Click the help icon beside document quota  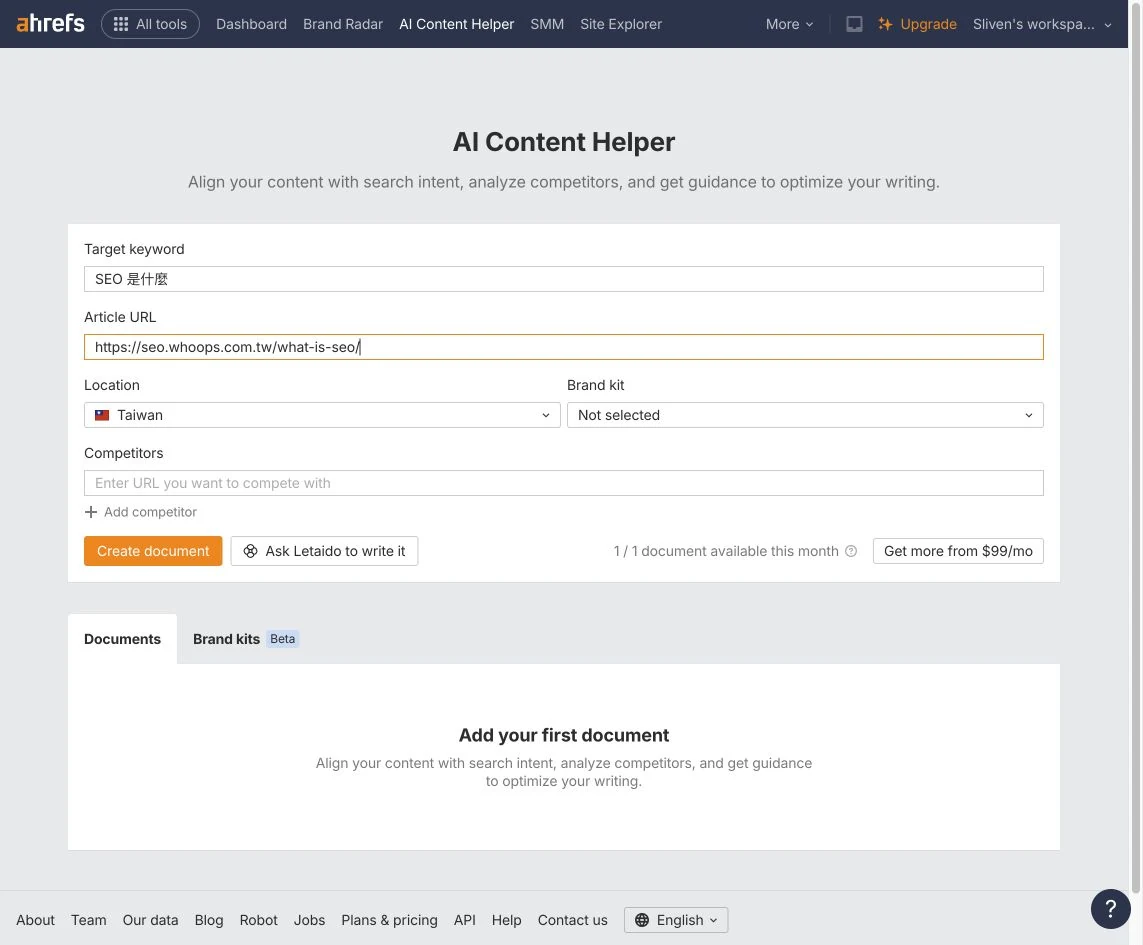[x=851, y=551]
